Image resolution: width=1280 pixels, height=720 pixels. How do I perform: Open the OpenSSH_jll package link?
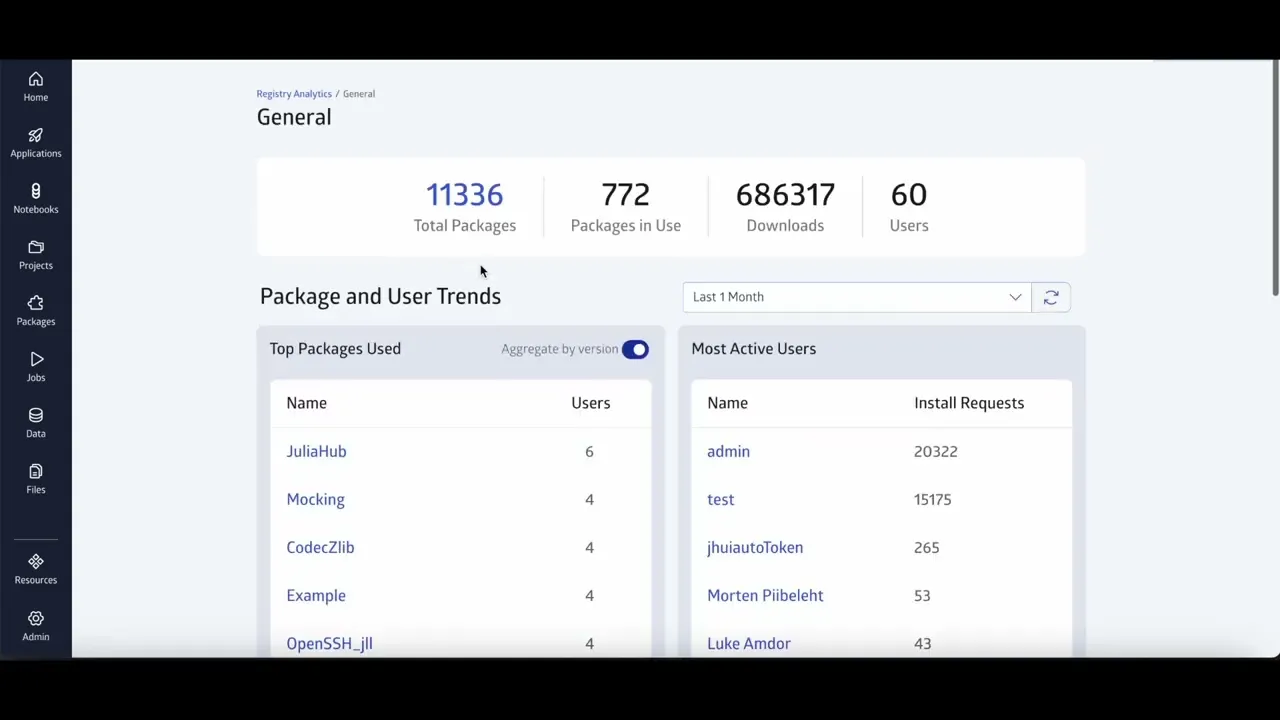coord(329,643)
